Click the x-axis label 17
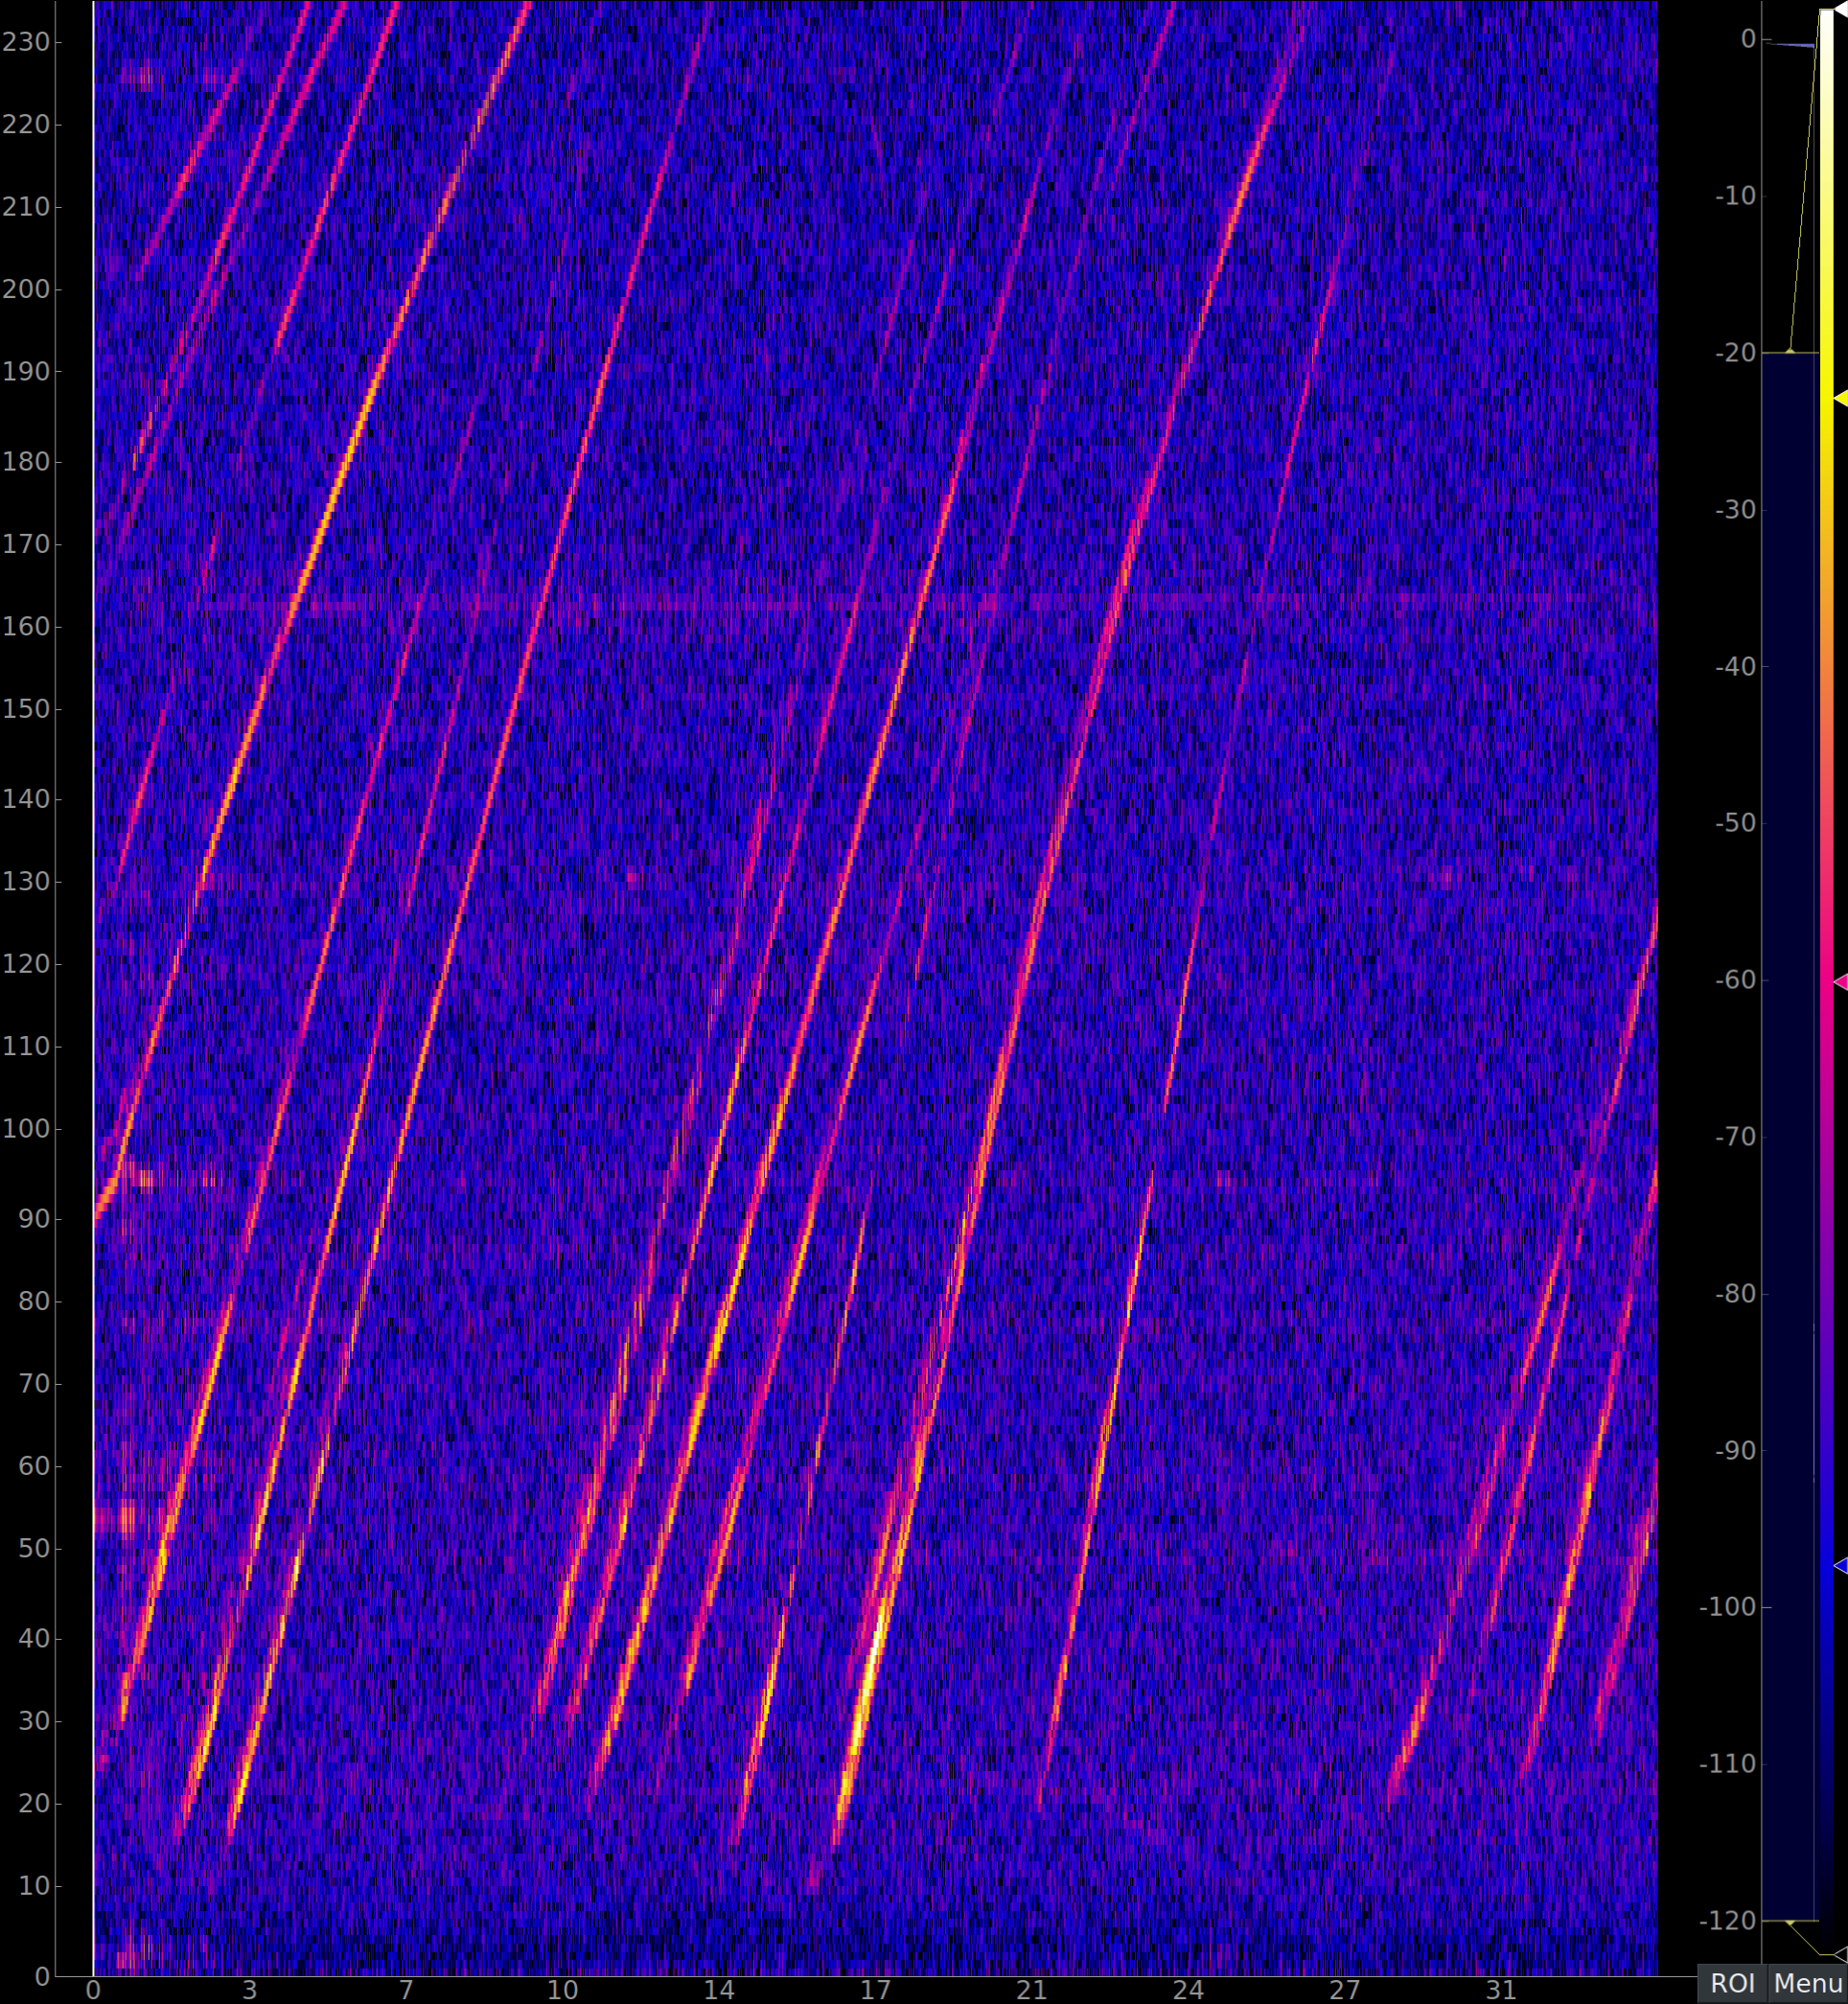Viewport: 1848px width, 2004px height. [x=875, y=1990]
